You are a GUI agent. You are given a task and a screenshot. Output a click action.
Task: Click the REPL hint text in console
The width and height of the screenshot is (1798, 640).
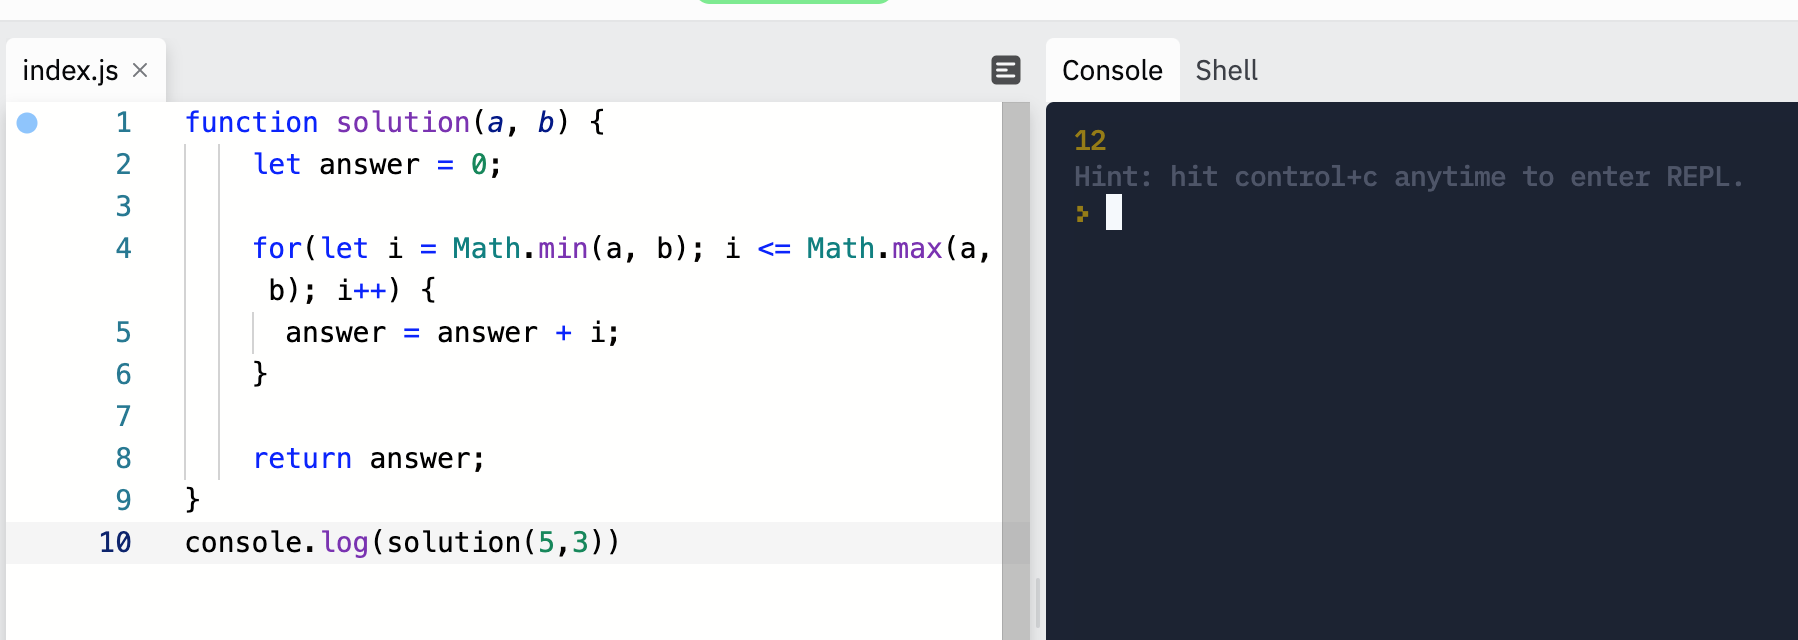[1408, 177]
